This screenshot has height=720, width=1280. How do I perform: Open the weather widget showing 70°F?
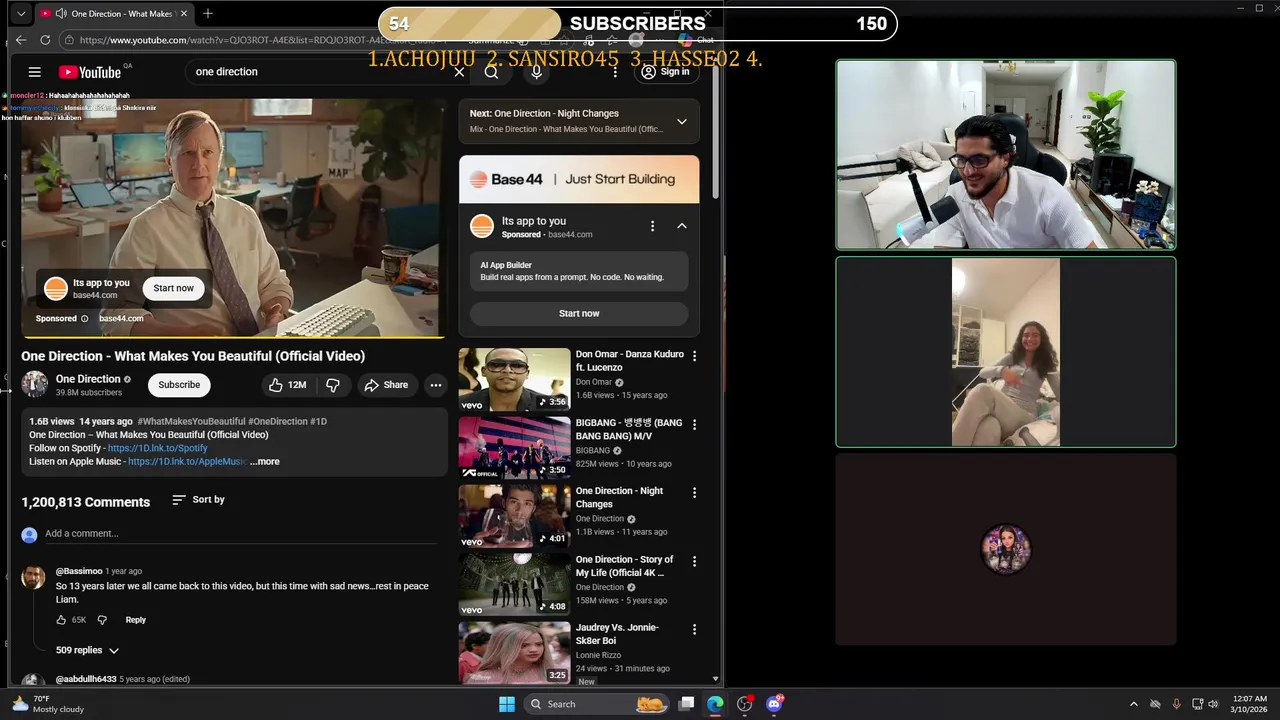[47, 704]
